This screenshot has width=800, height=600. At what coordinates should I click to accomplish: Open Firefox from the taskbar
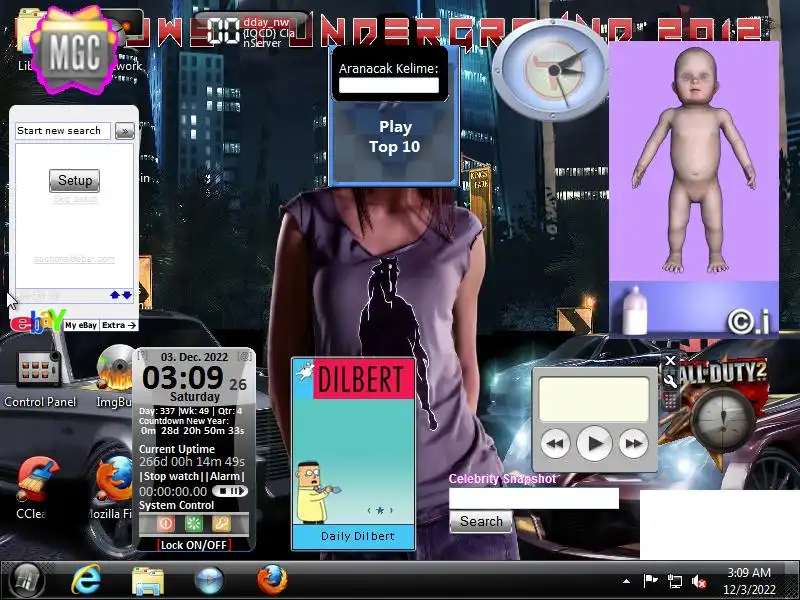(x=272, y=580)
